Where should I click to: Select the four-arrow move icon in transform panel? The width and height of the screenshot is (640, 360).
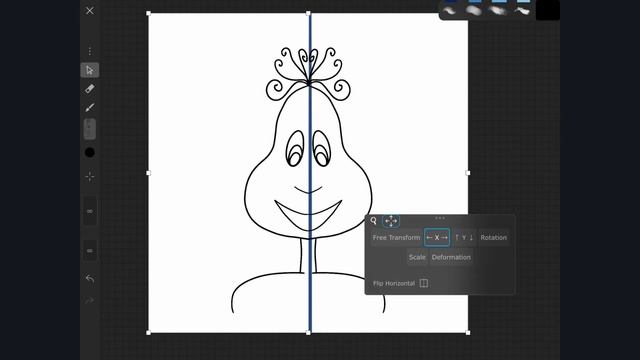[x=391, y=221]
